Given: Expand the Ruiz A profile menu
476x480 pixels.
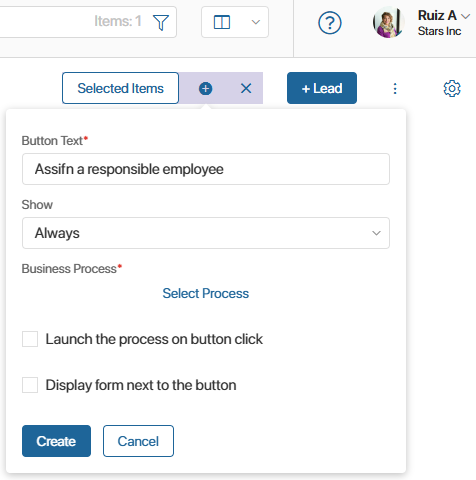Looking at the screenshot, I should click(465, 16).
